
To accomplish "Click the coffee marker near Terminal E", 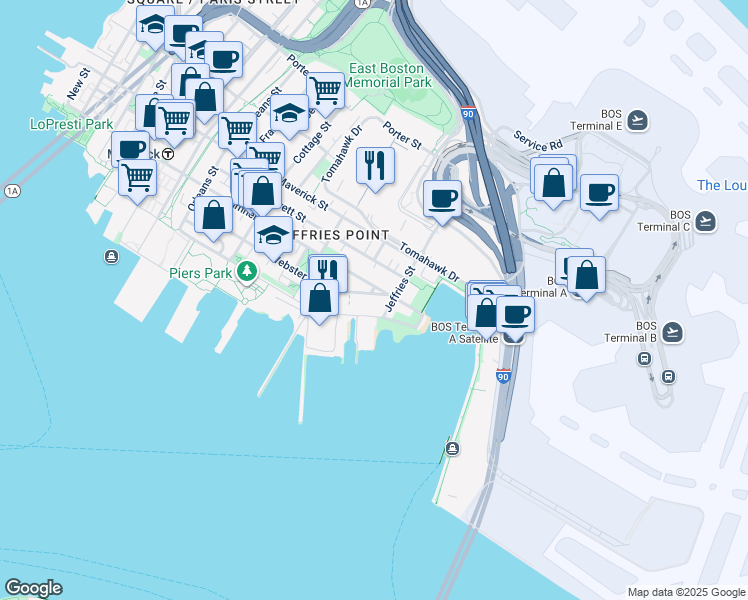I will click(599, 192).
